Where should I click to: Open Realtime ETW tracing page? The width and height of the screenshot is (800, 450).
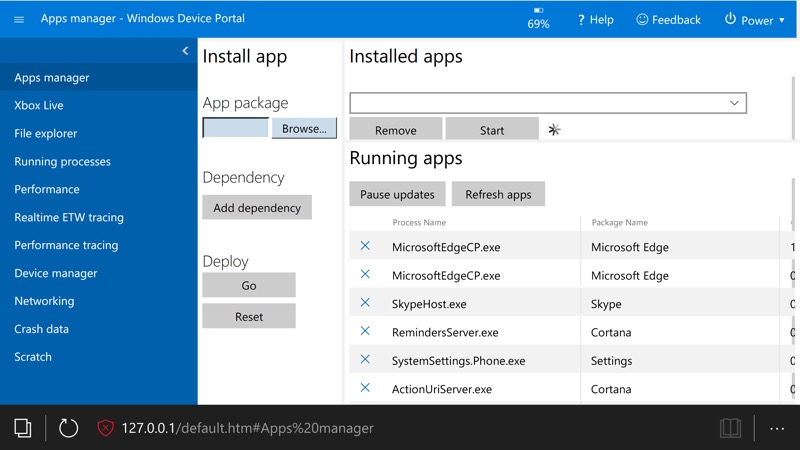(69, 217)
